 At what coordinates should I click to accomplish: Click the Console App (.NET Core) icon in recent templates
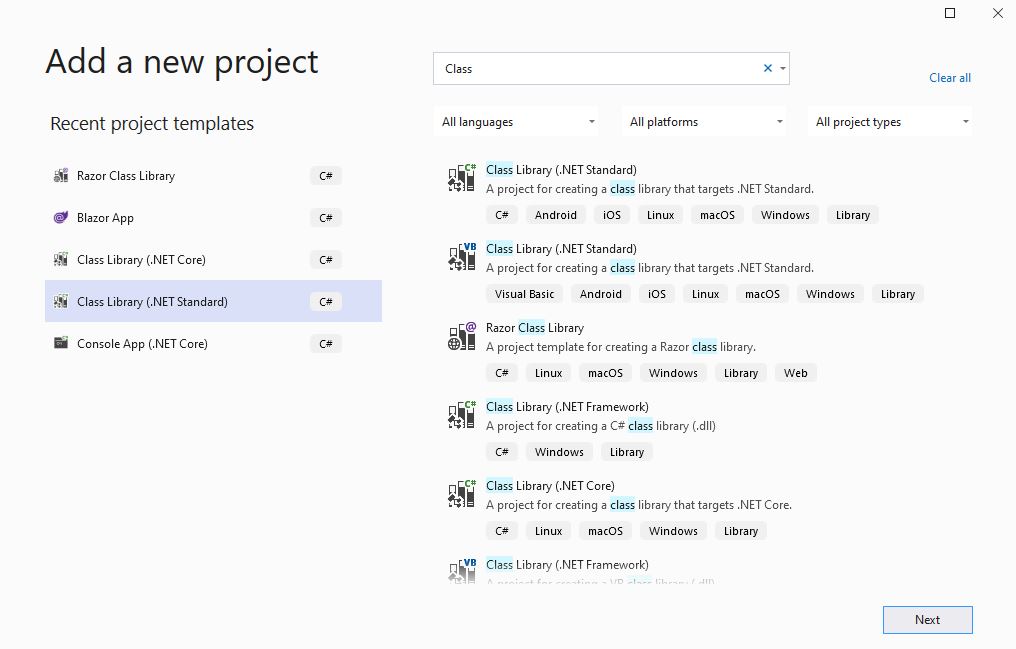[61, 343]
